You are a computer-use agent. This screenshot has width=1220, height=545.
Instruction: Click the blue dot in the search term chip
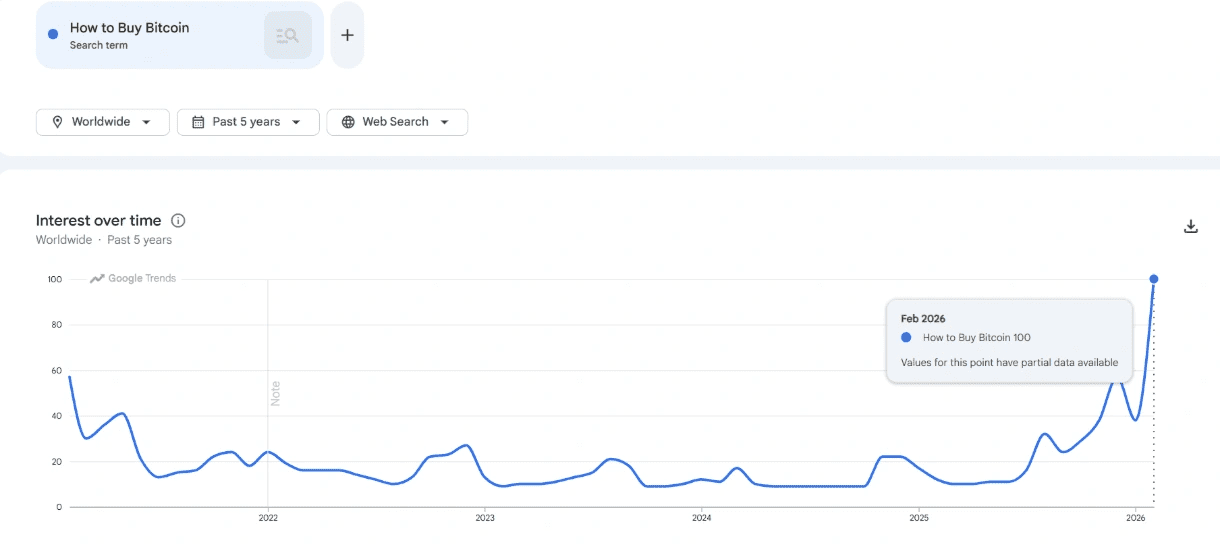pos(53,35)
